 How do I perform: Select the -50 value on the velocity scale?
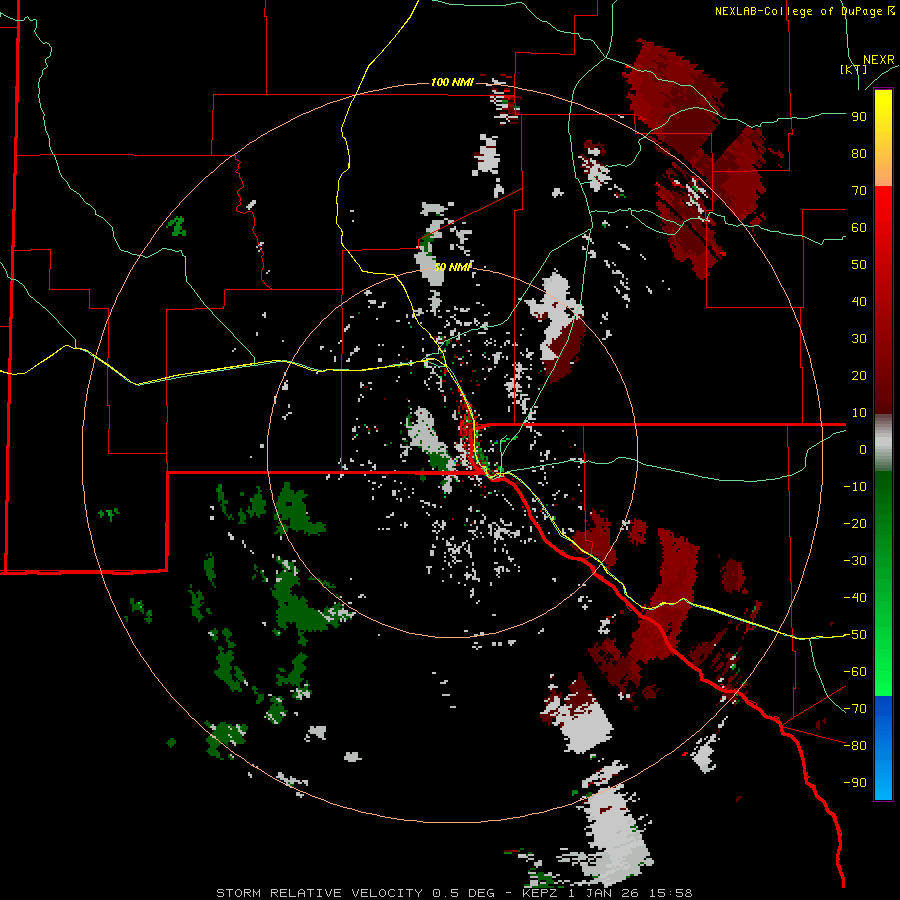(855, 635)
